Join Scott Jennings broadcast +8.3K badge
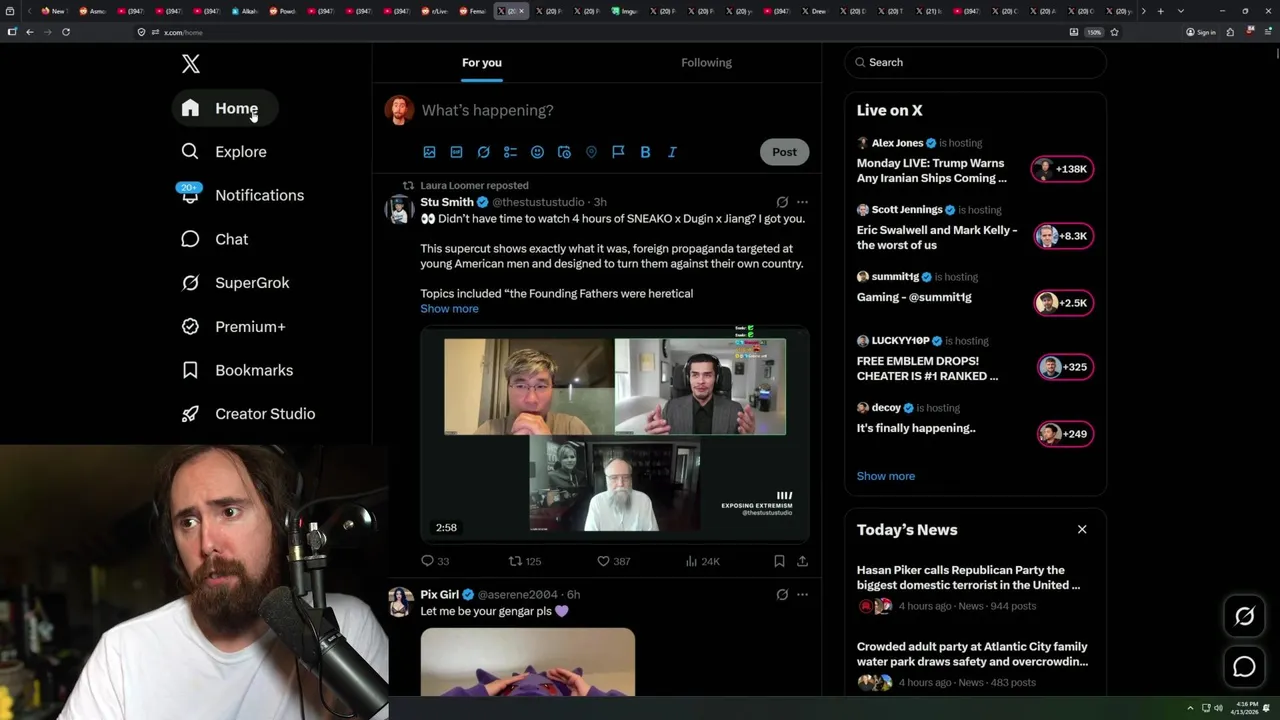Screen dimensions: 1280x720 click(1063, 236)
